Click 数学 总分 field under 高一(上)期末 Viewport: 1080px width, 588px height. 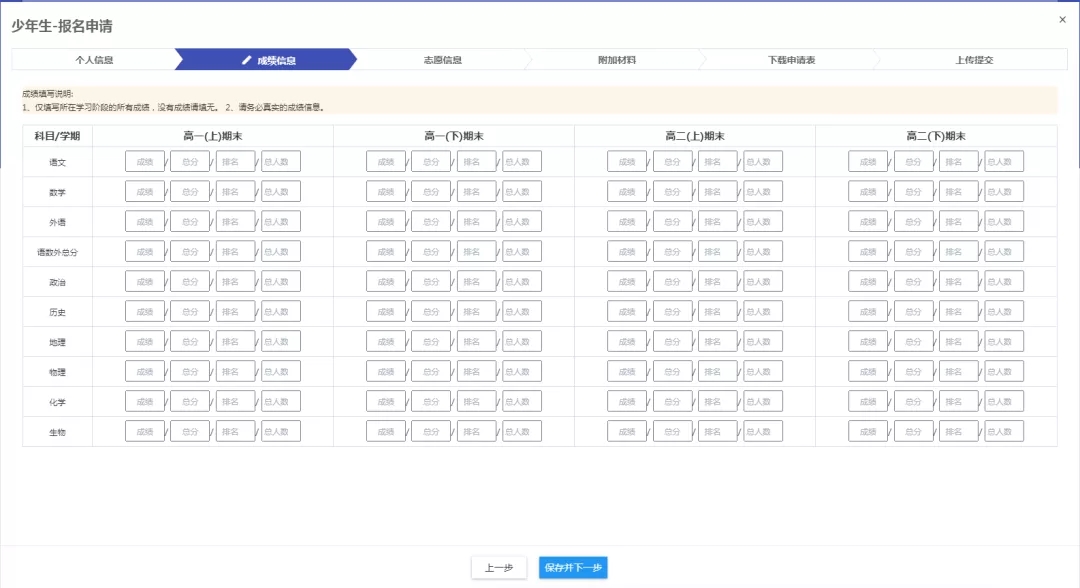click(x=190, y=192)
